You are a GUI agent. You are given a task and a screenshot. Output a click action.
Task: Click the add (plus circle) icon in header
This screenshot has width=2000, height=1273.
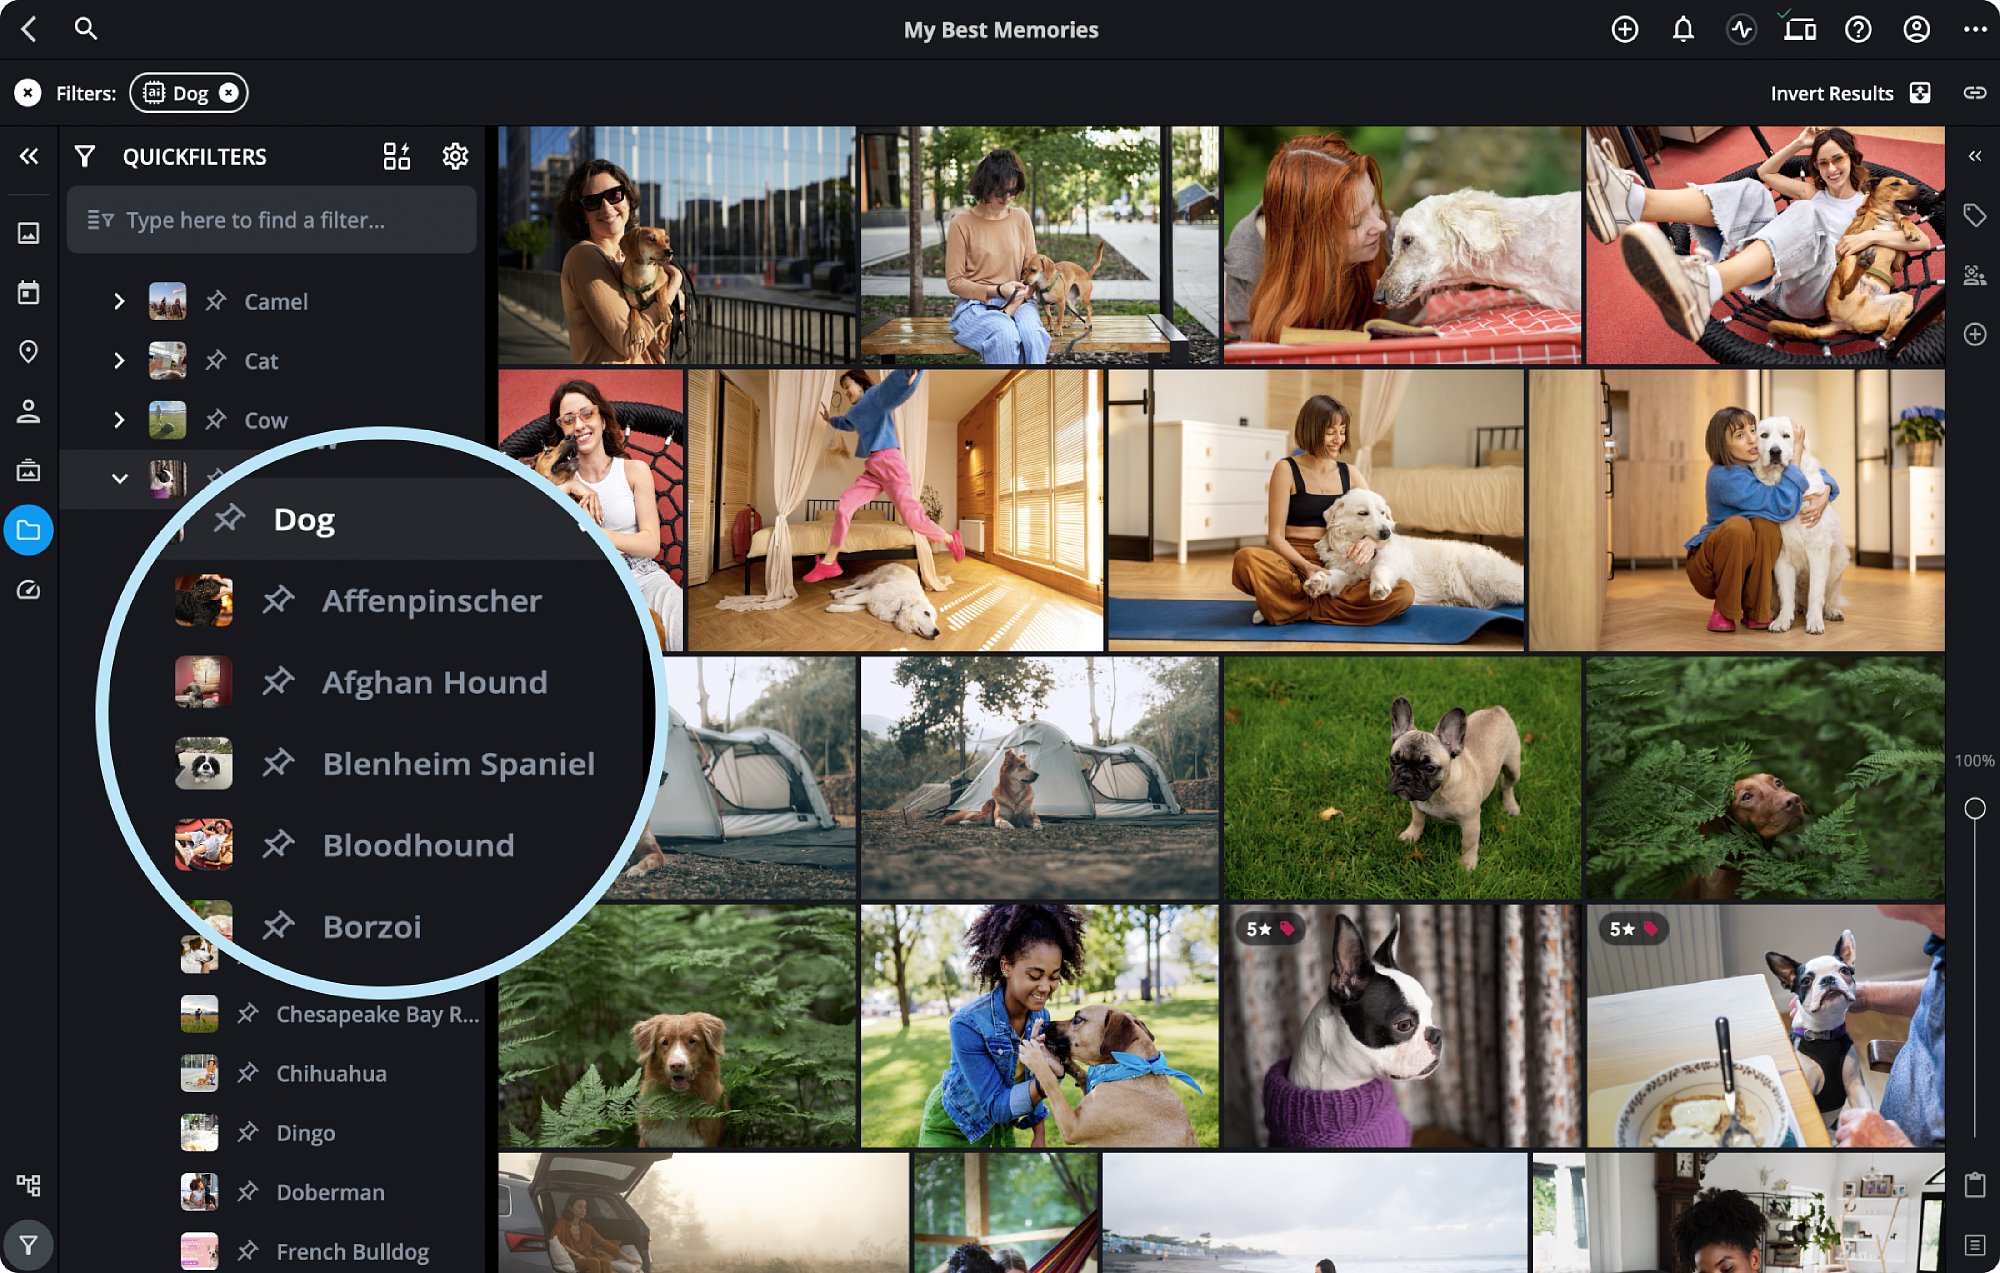tap(1625, 30)
